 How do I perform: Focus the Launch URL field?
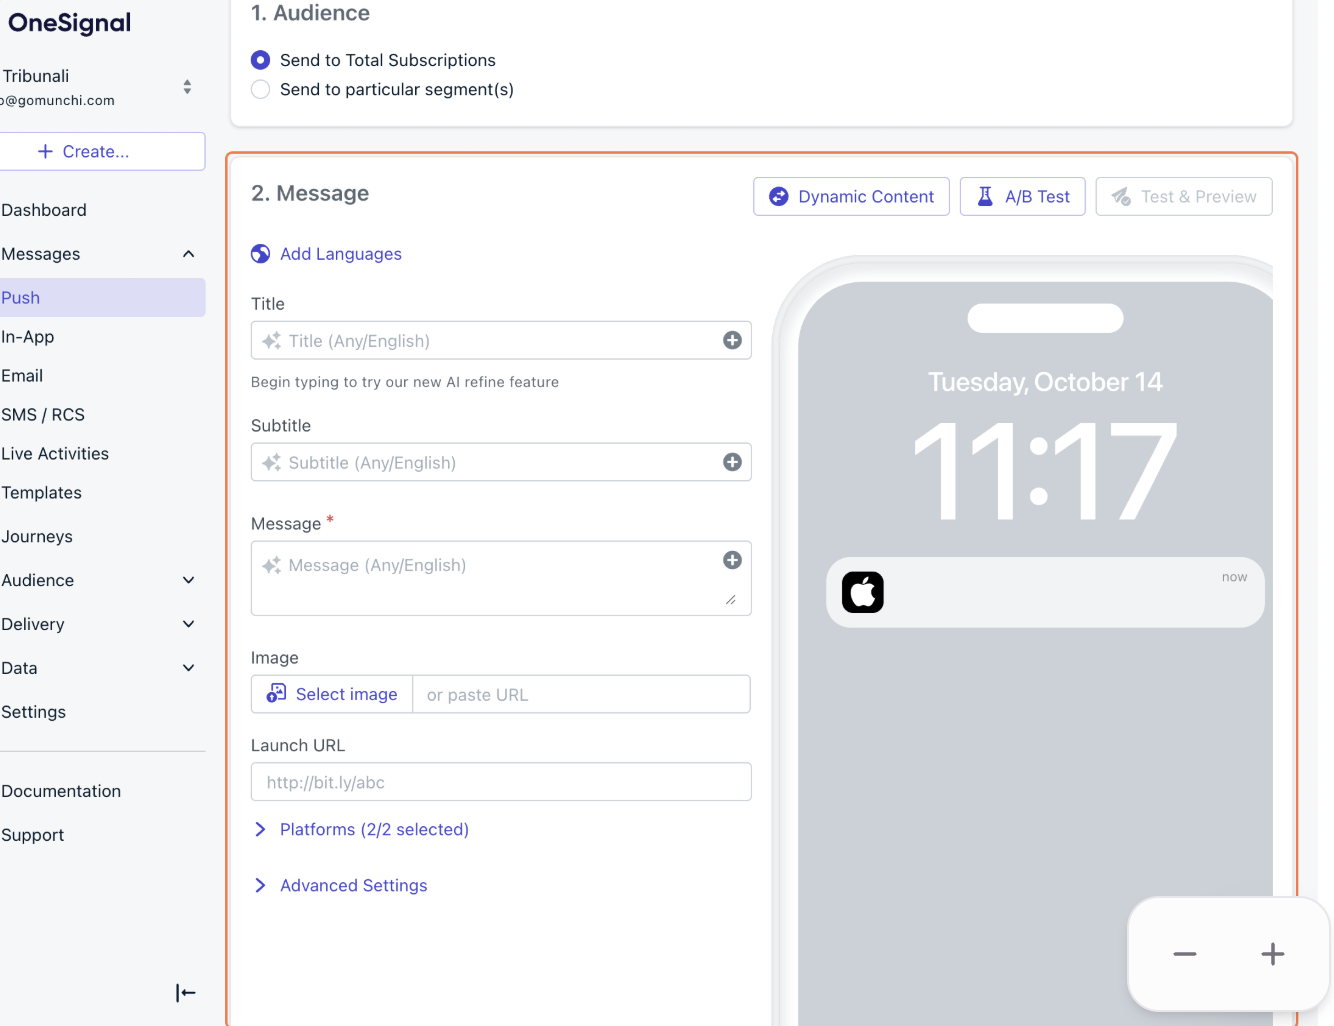(x=501, y=782)
